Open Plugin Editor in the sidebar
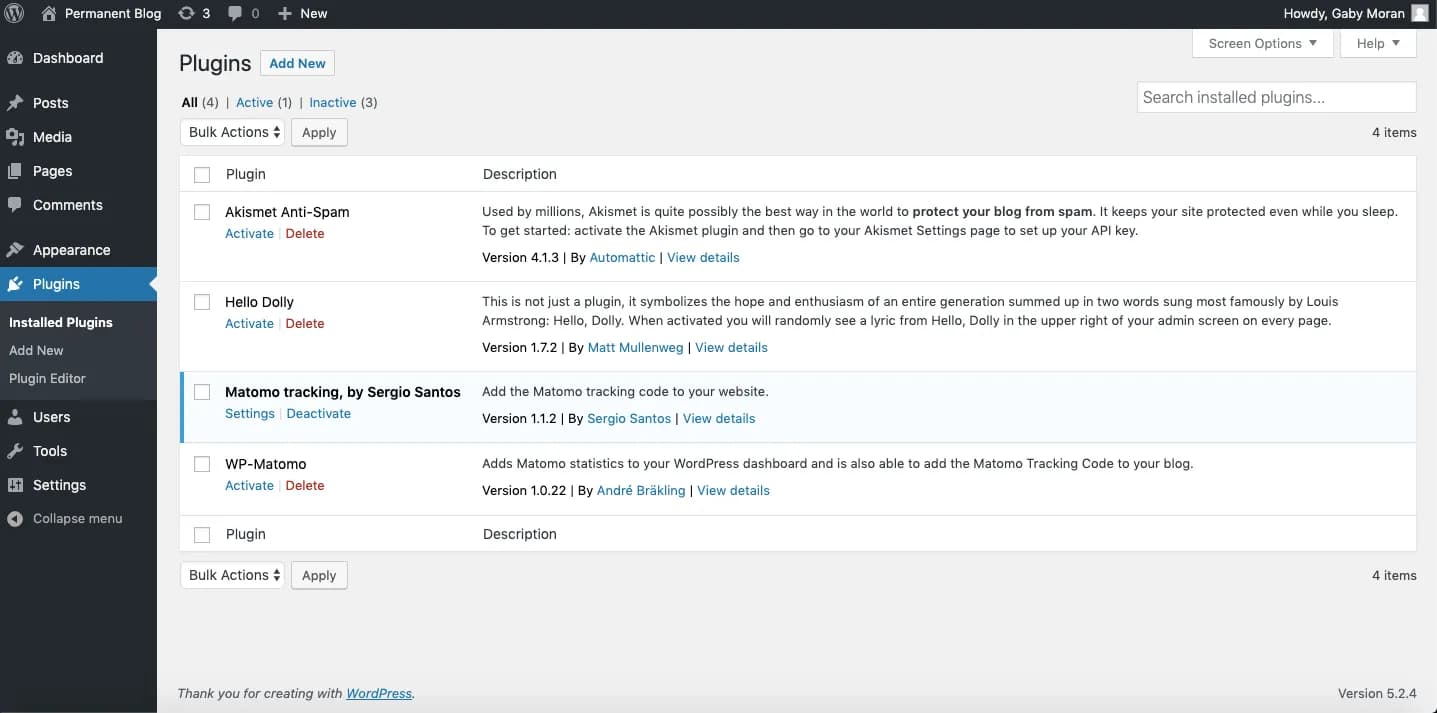Viewport: 1437px width, 713px height. (x=47, y=378)
